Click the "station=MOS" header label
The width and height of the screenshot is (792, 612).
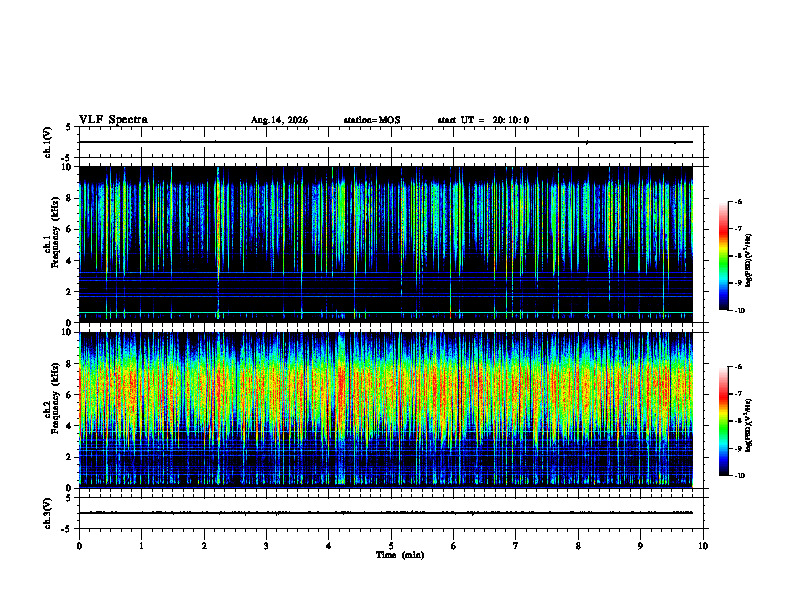(x=372, y=120)
